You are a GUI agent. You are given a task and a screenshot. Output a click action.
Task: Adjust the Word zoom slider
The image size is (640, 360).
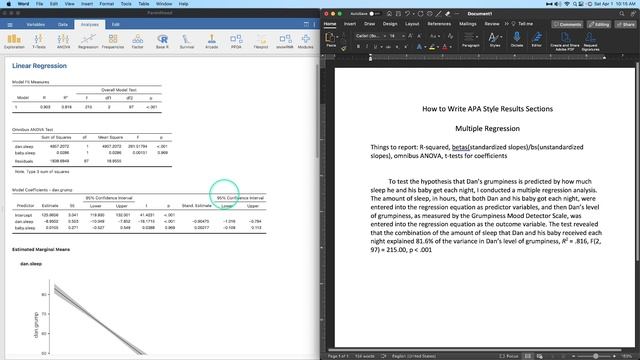pyautogui.click(x=595, y=356)
